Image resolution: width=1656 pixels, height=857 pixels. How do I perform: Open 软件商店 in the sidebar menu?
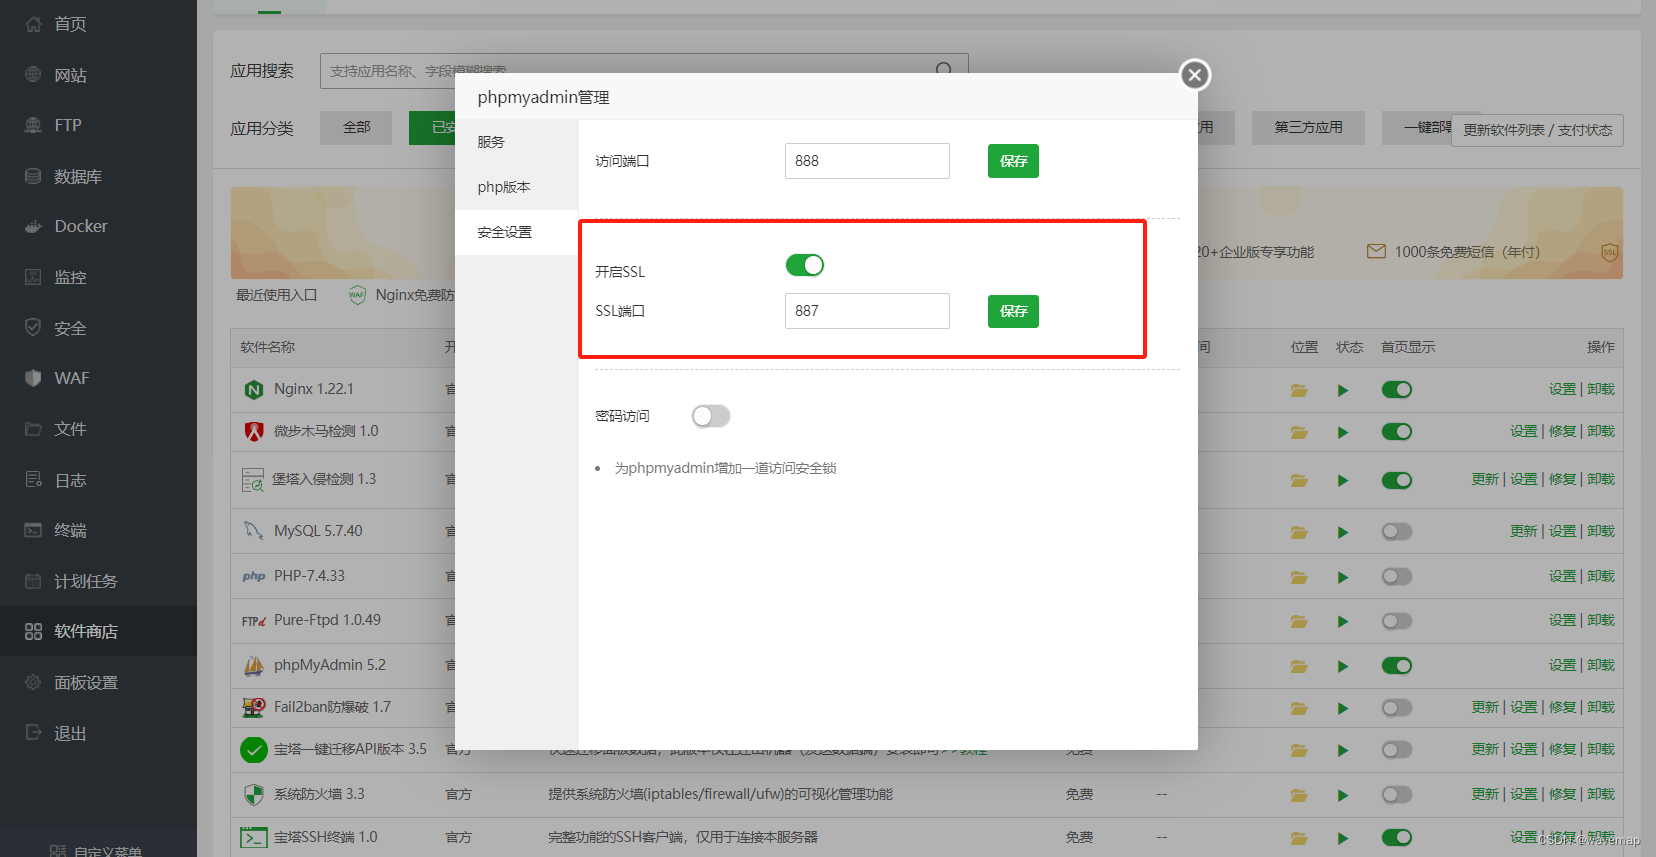pos(86,631)
